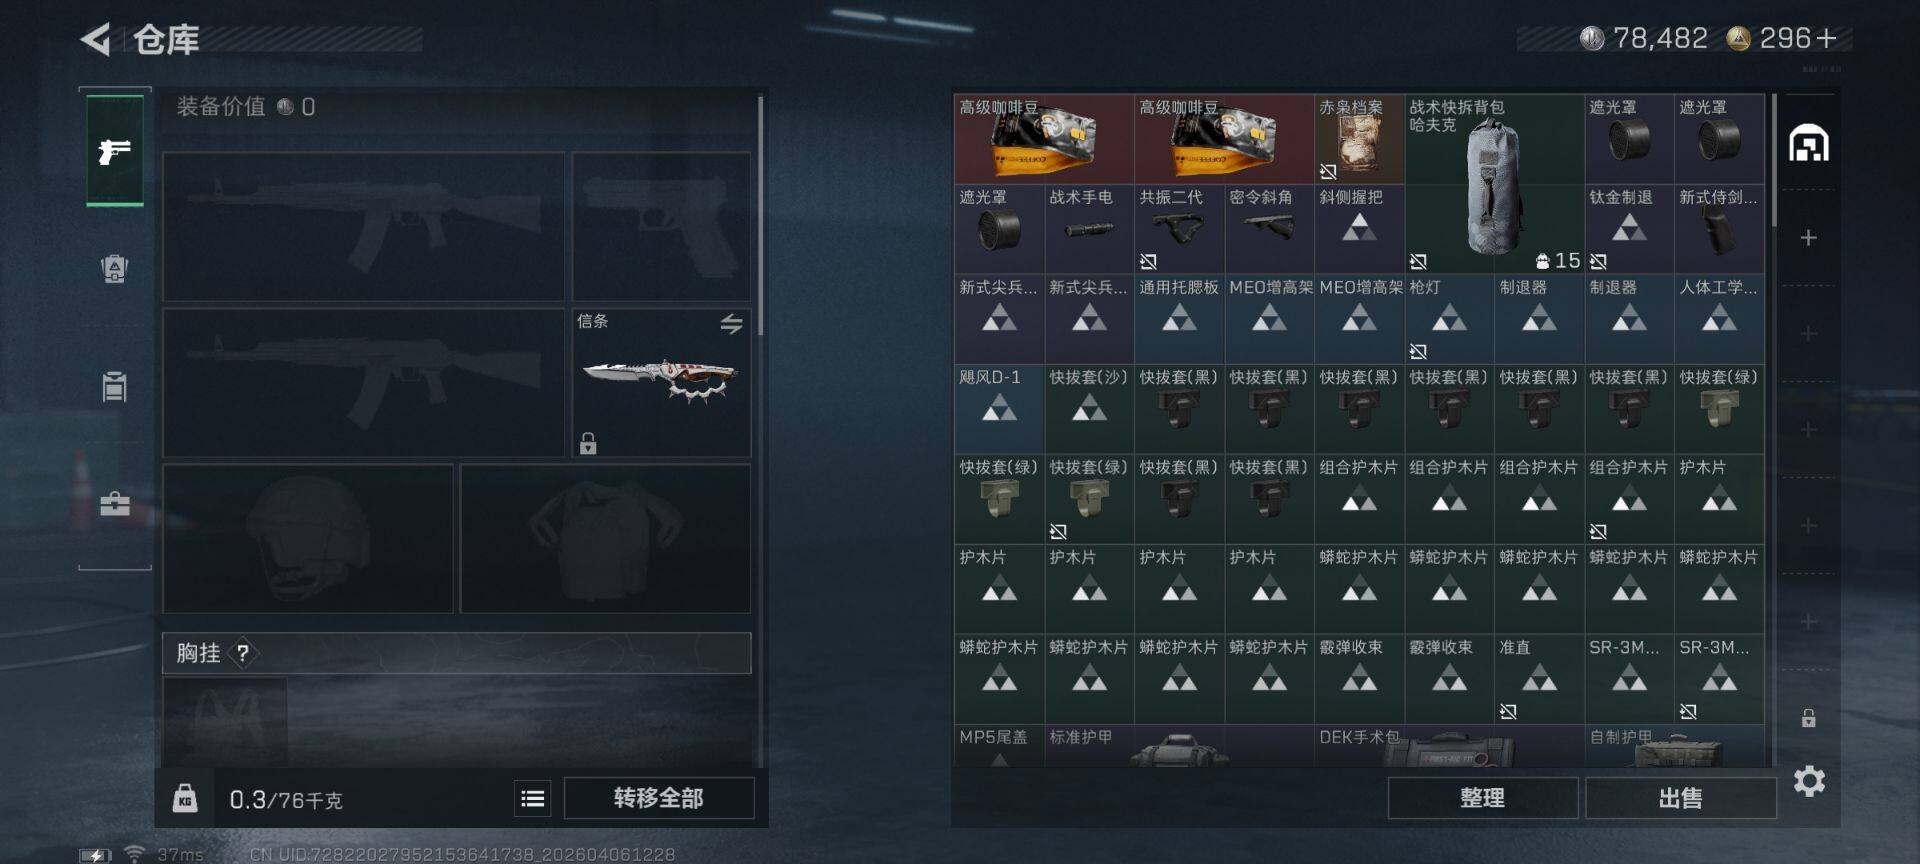1920x864 pixels.
Task: Tap the swap arrows on 信条 knife slot
Action: click(731, 324)
